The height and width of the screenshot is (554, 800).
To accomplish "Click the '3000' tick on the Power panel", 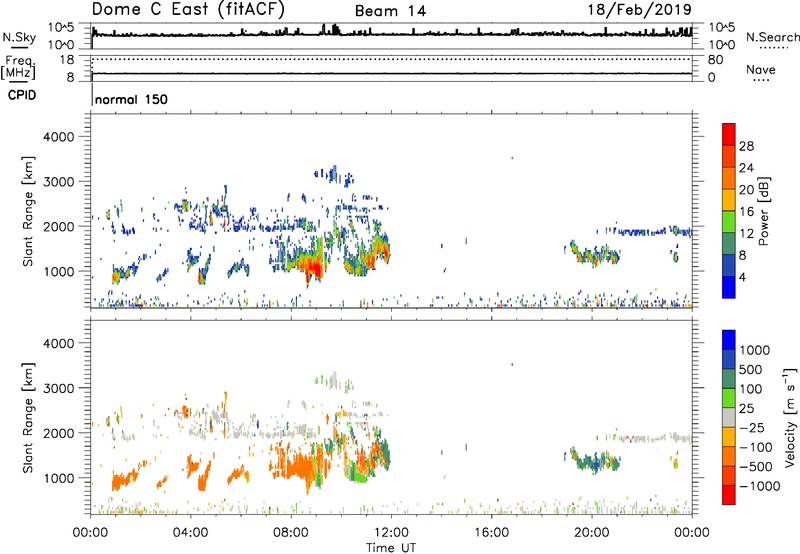I will point(59,182).
